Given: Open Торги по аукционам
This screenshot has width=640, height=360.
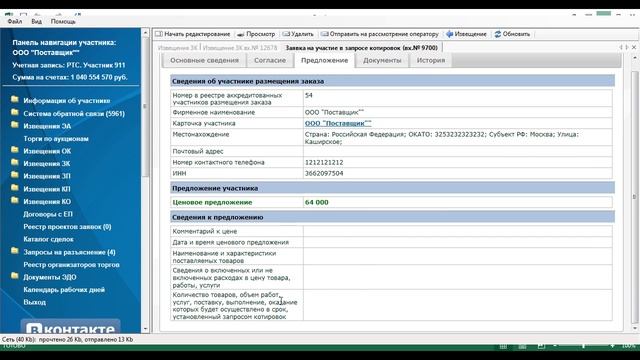Looking at the screenshot, I should tap(56, 139).
